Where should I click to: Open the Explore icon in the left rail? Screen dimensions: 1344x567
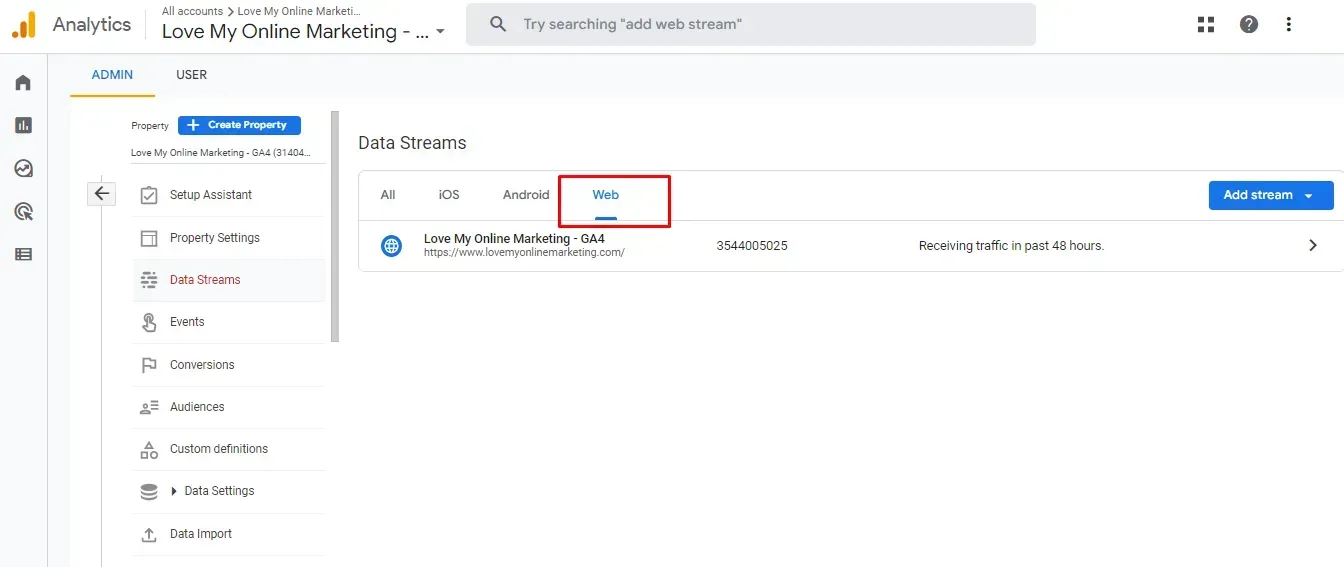[23, 168]
